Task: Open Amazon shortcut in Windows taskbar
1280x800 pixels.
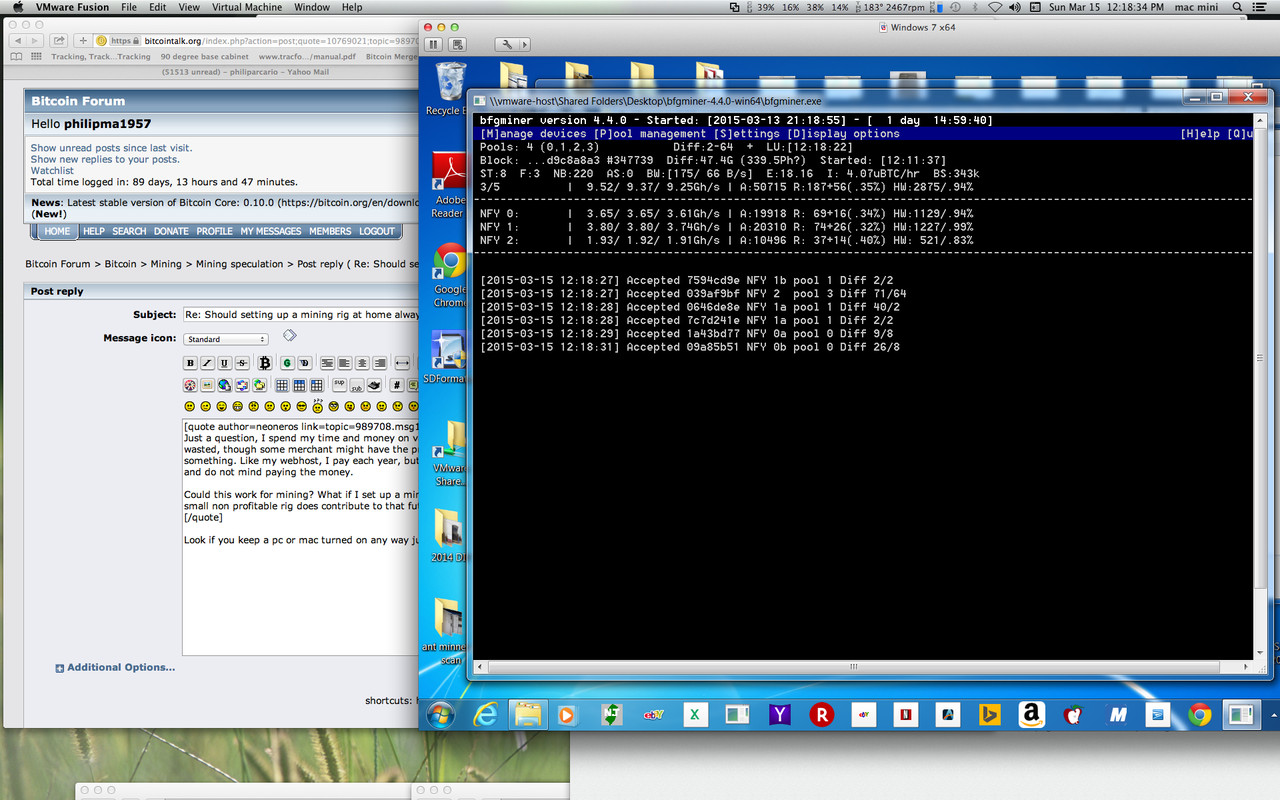Action: point(1031,714)
